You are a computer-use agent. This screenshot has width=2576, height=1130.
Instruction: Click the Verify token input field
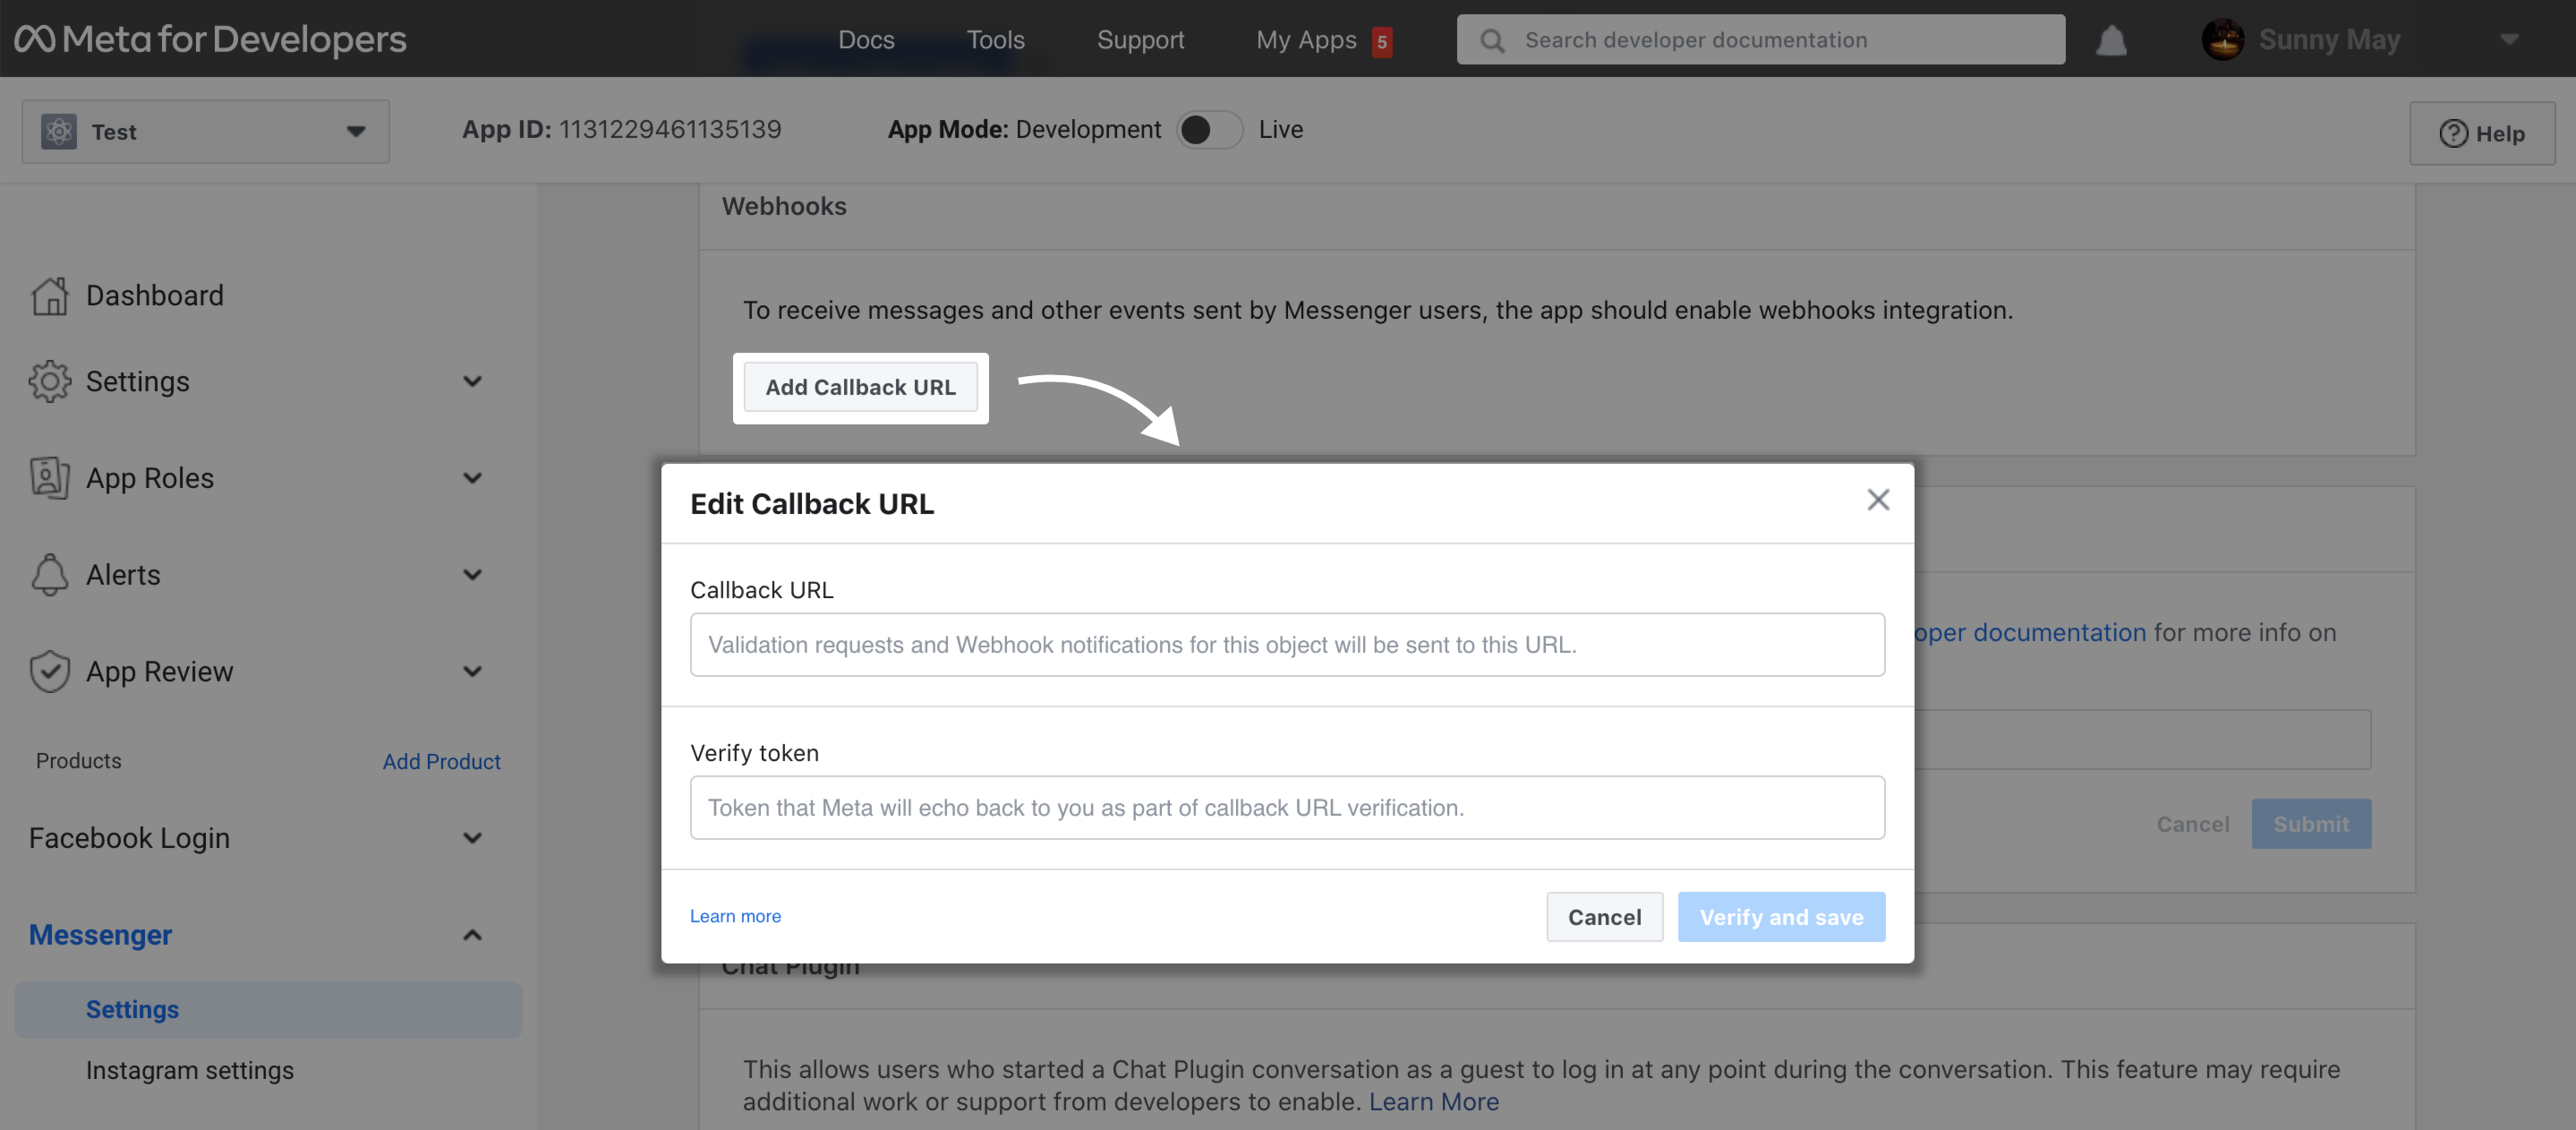coord(1286,807)
